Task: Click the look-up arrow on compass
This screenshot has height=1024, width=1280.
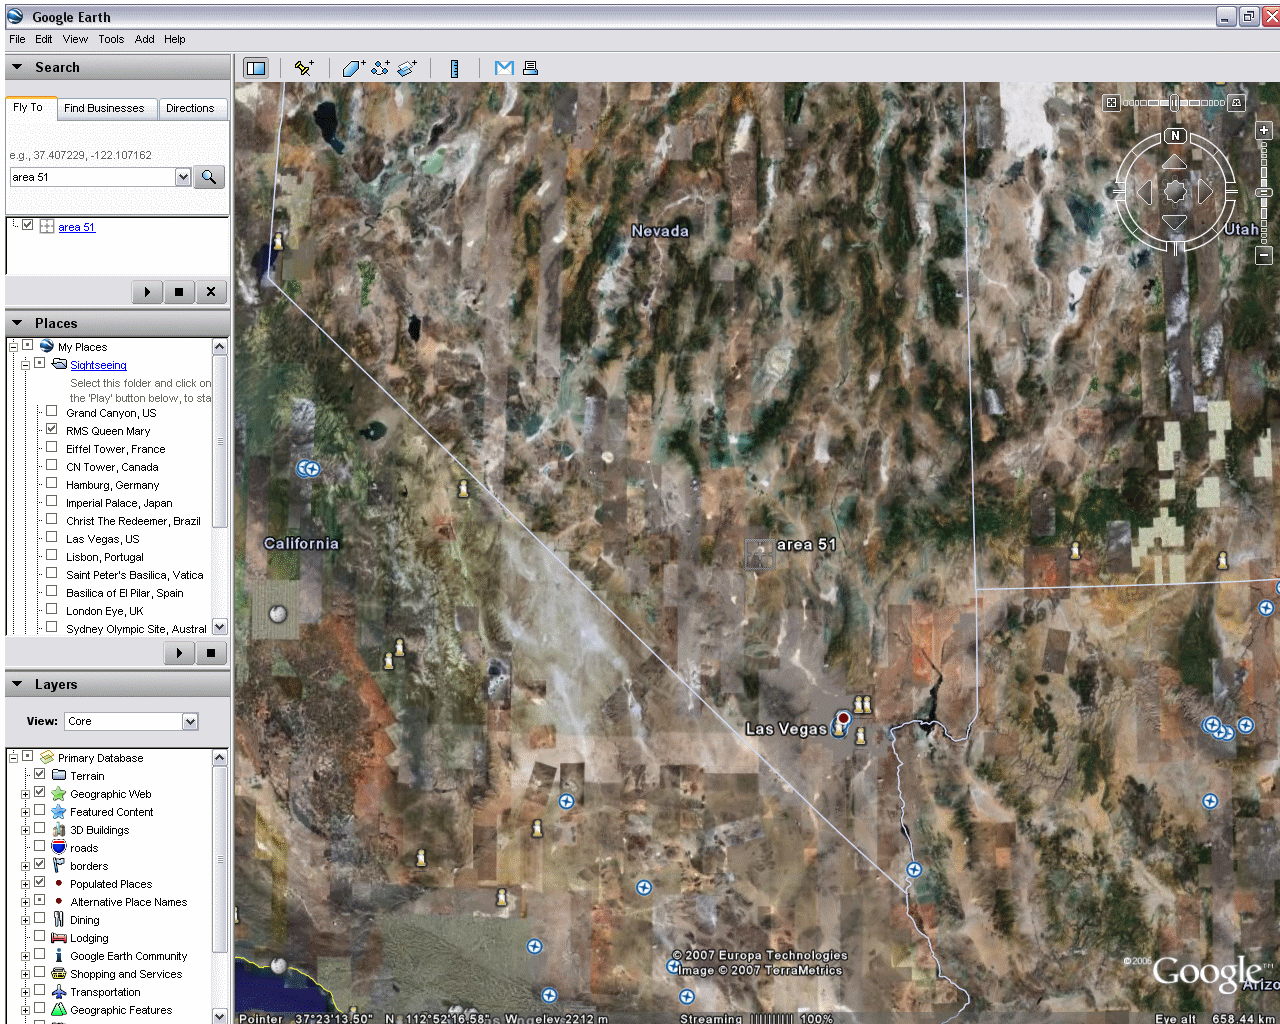Action: [1175, 162]
